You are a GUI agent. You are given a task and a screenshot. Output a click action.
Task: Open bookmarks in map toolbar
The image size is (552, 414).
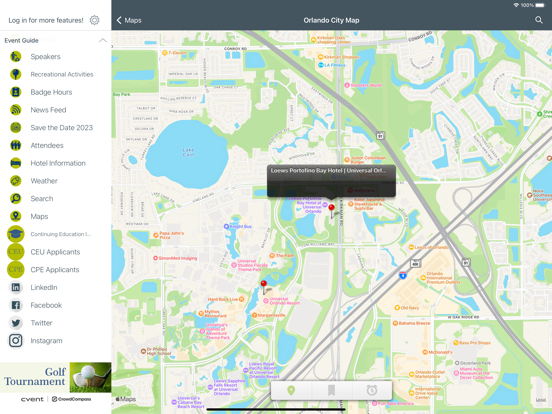[x=331, y=390]
